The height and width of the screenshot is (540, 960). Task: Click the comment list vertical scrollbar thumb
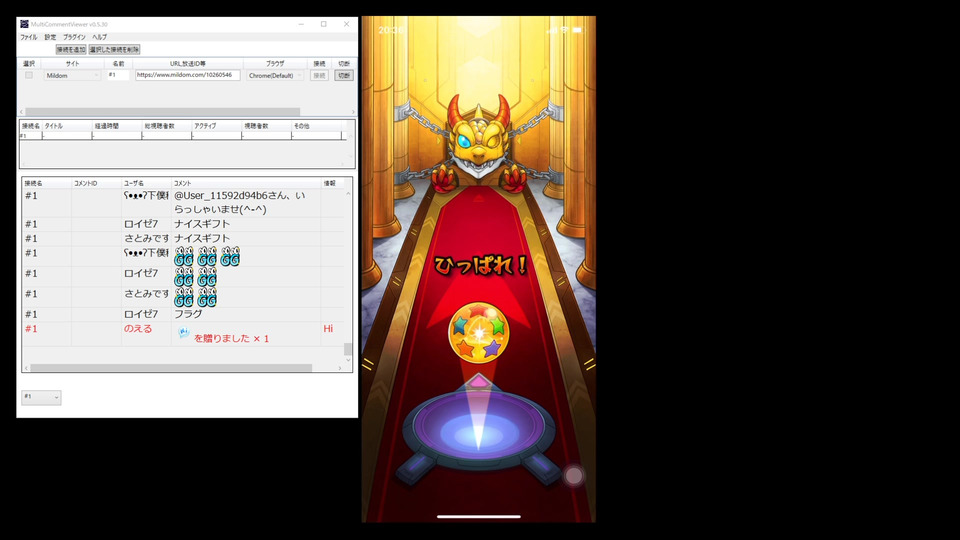[348, 349]
